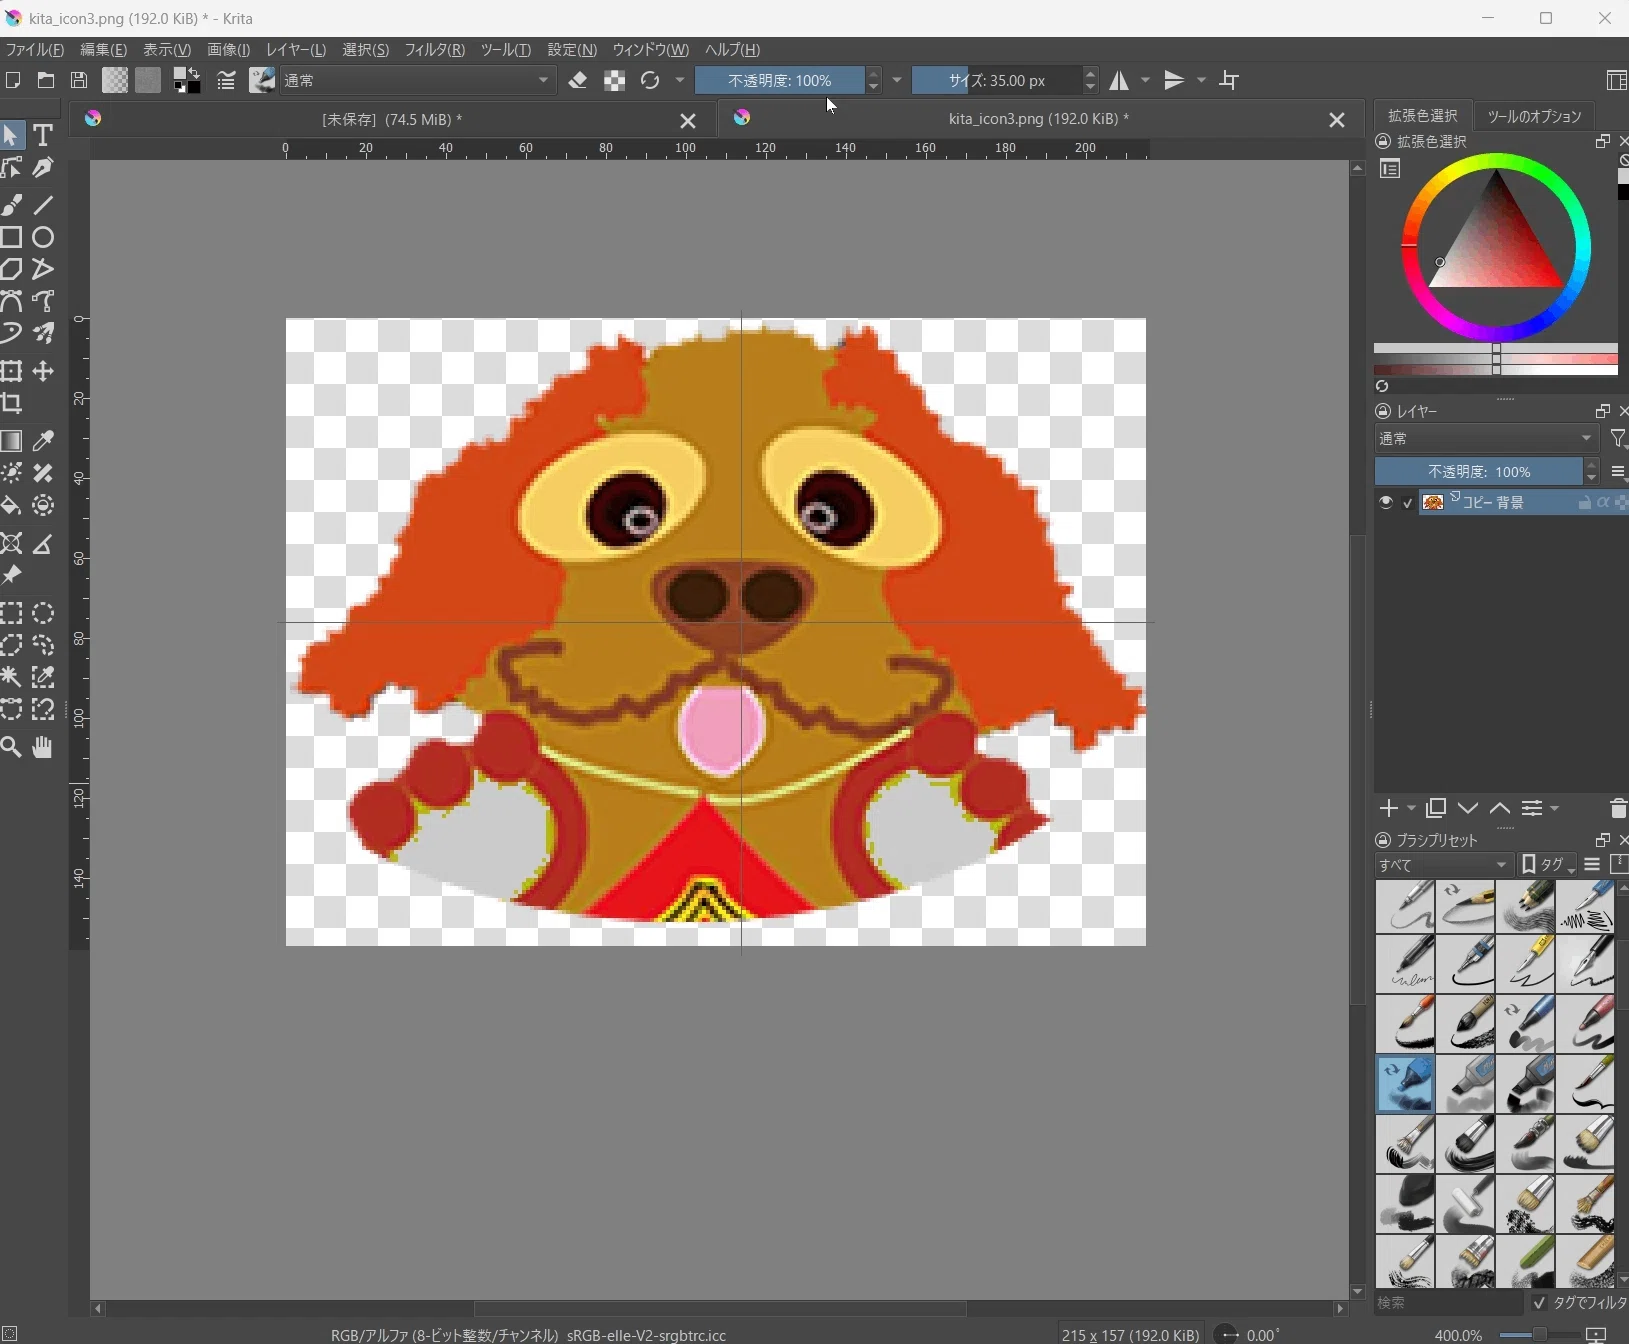Screen dimensions: 1629x1344
Task: Toggle the タグでフィルタ checkbox
Action: pyautogui.click(x=1539, y=1302)
